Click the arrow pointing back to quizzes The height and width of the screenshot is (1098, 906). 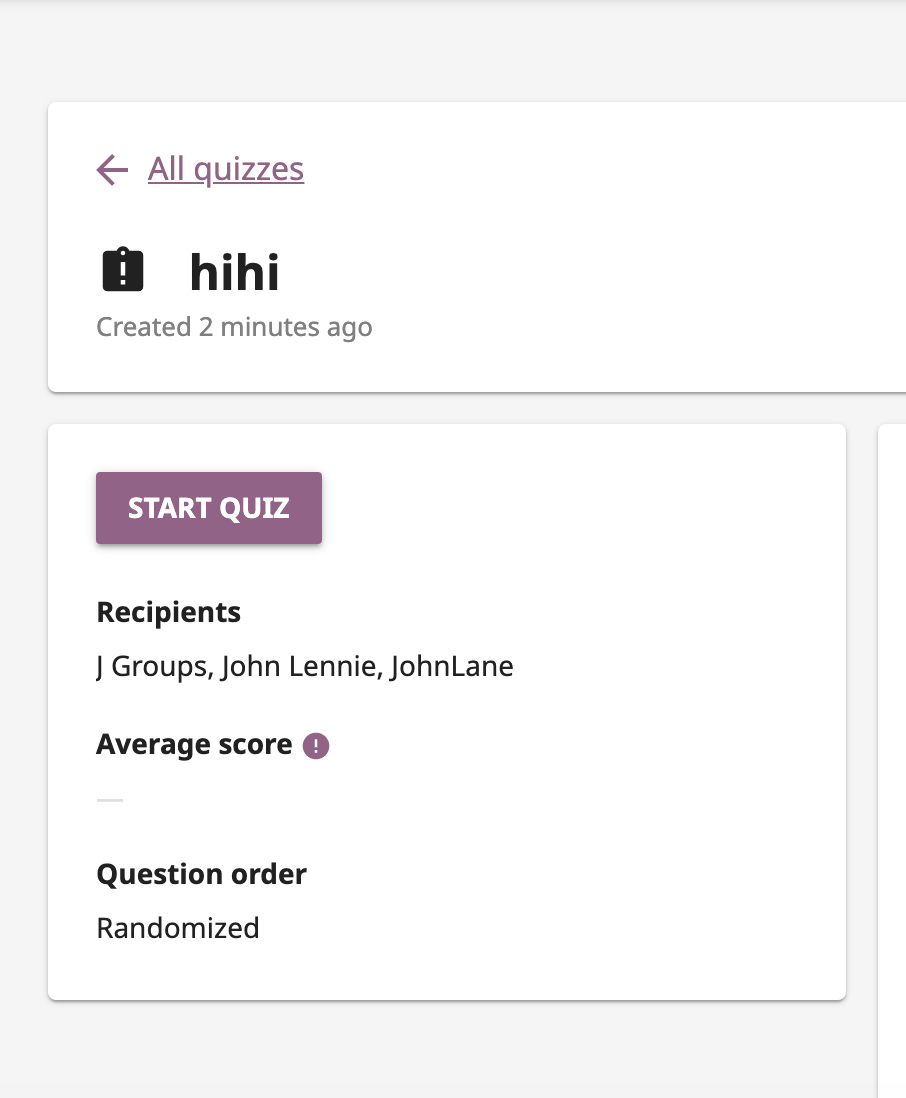pyautogui.click(x=111, y=170)
